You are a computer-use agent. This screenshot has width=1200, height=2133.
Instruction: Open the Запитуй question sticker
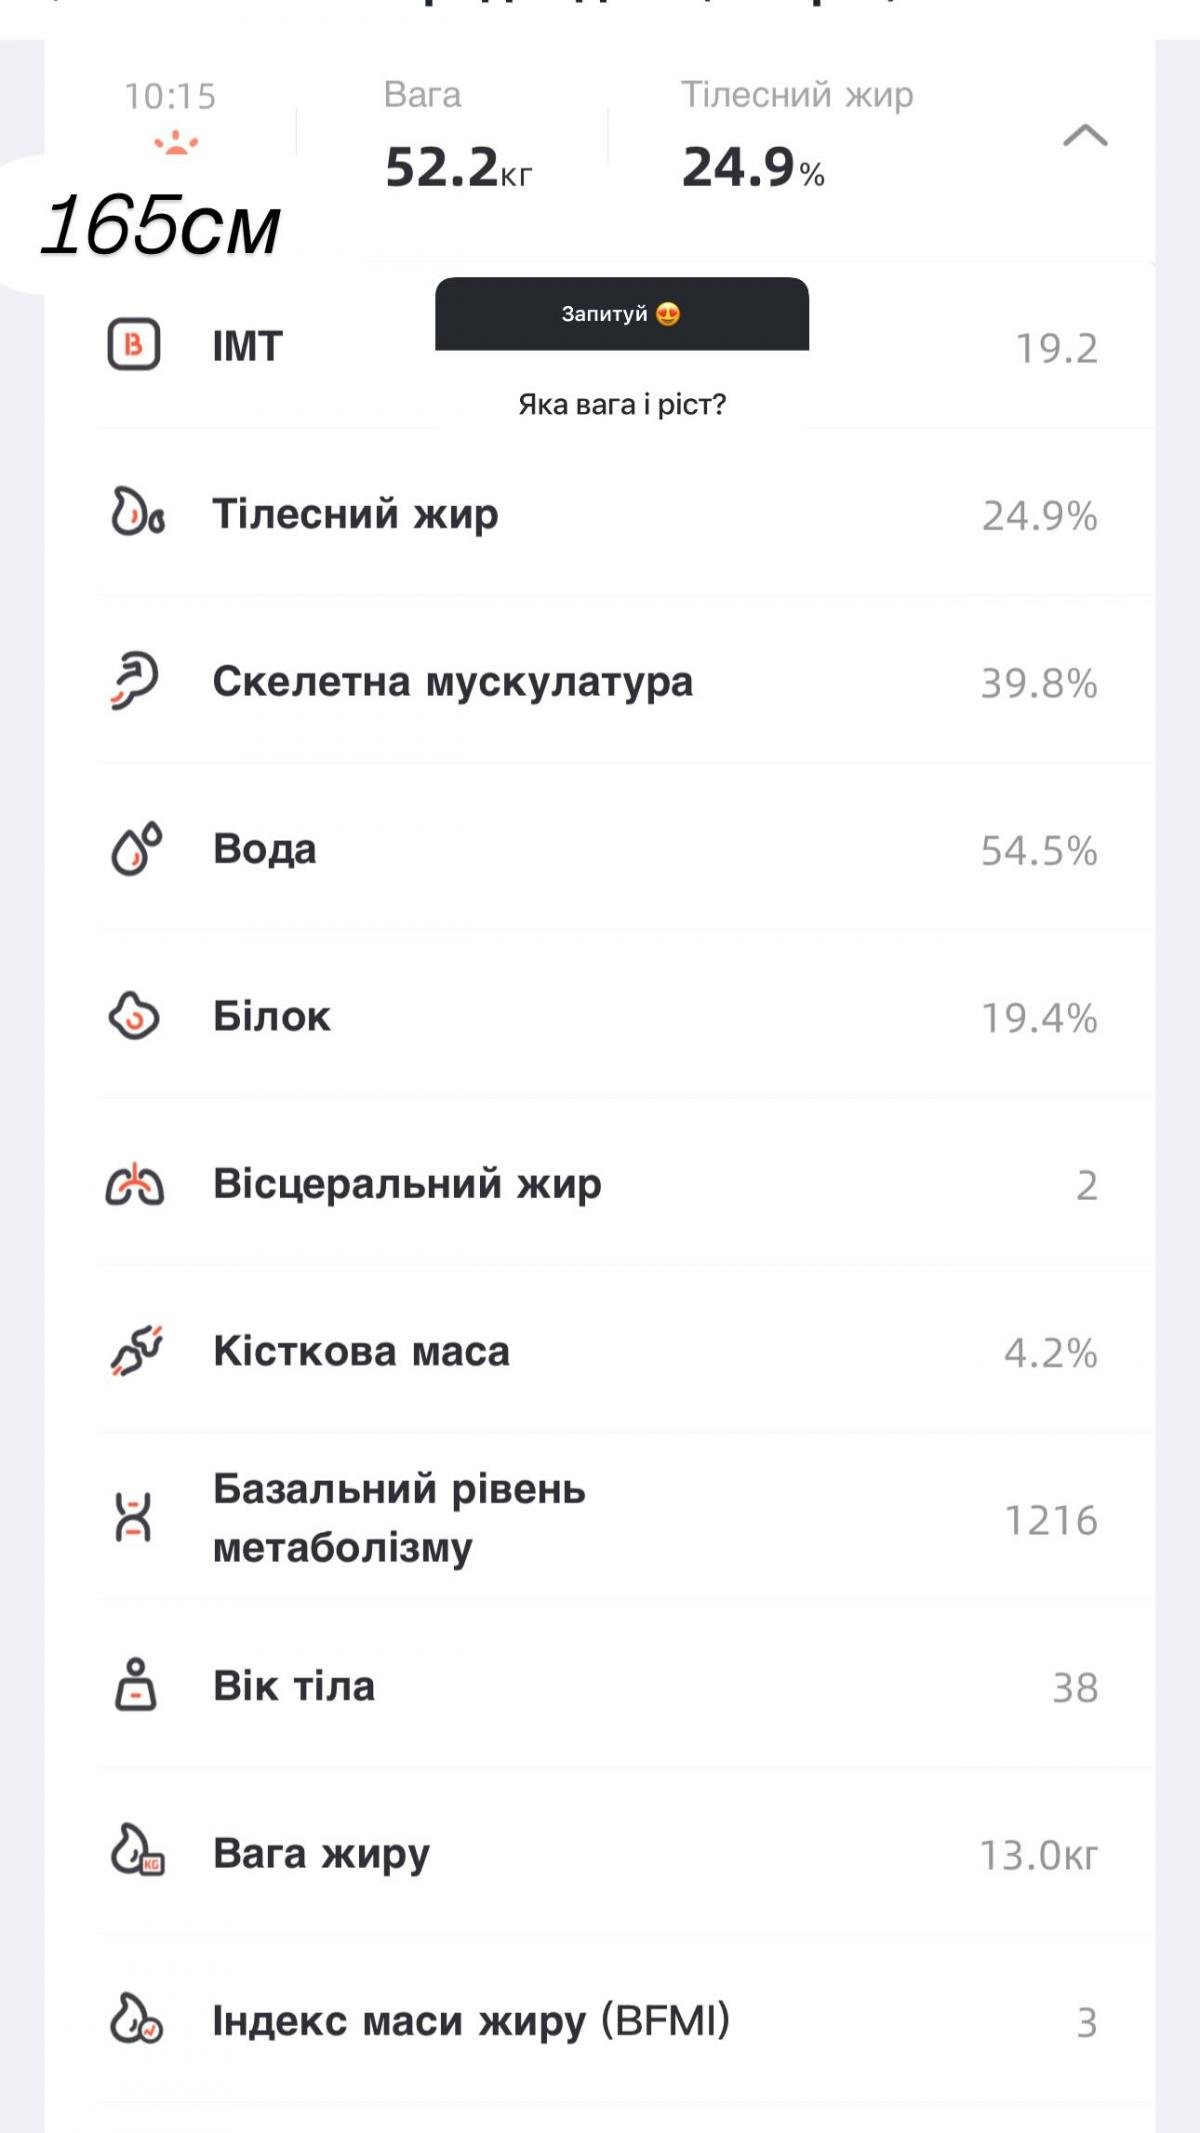point(621,314)
